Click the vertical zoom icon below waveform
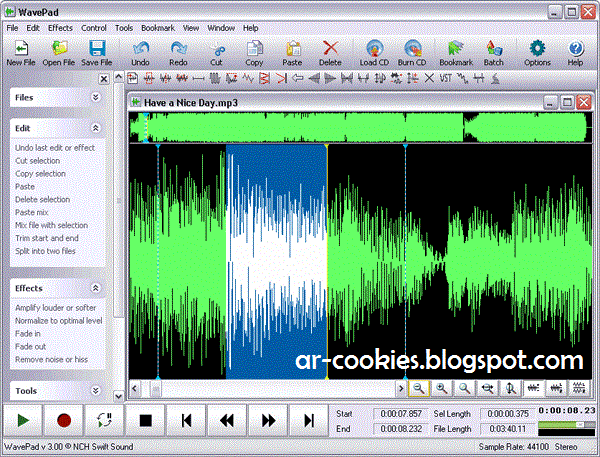The height and width of the screenshot is (457, 600). 510,388
